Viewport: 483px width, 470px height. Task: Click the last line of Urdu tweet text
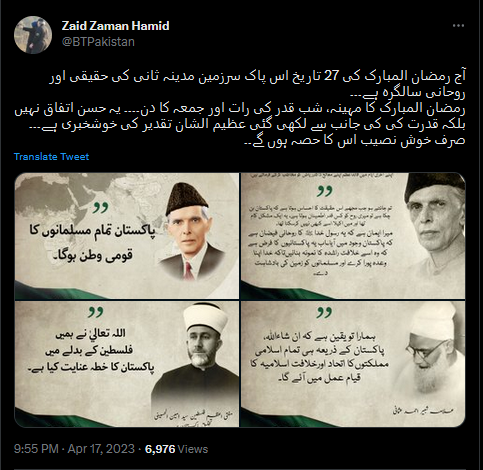(355, 140)
